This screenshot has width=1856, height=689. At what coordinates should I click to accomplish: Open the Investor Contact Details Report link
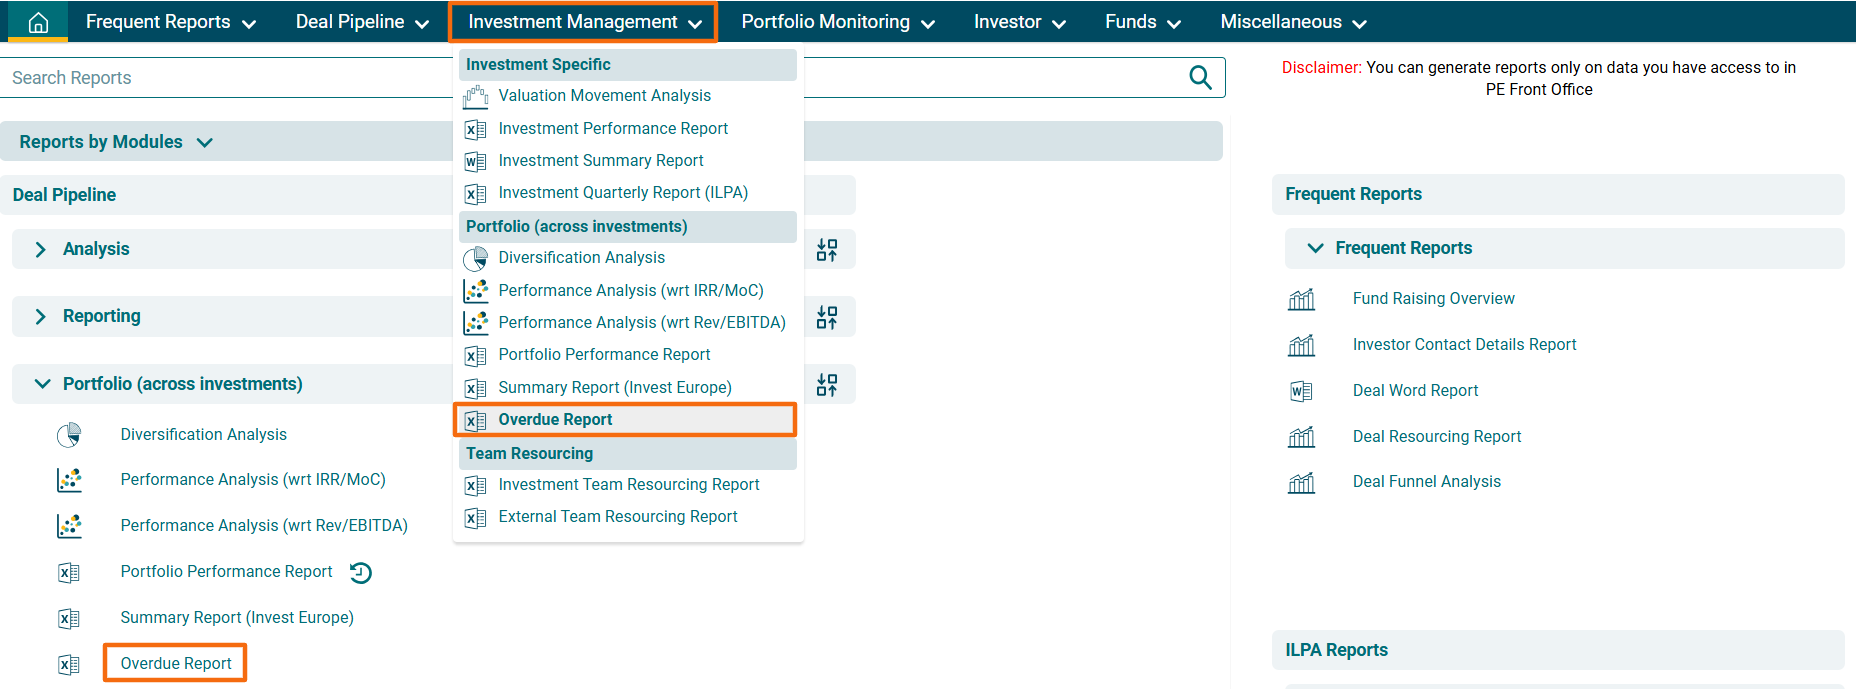pyautogui.click(x=1464, y=345)
